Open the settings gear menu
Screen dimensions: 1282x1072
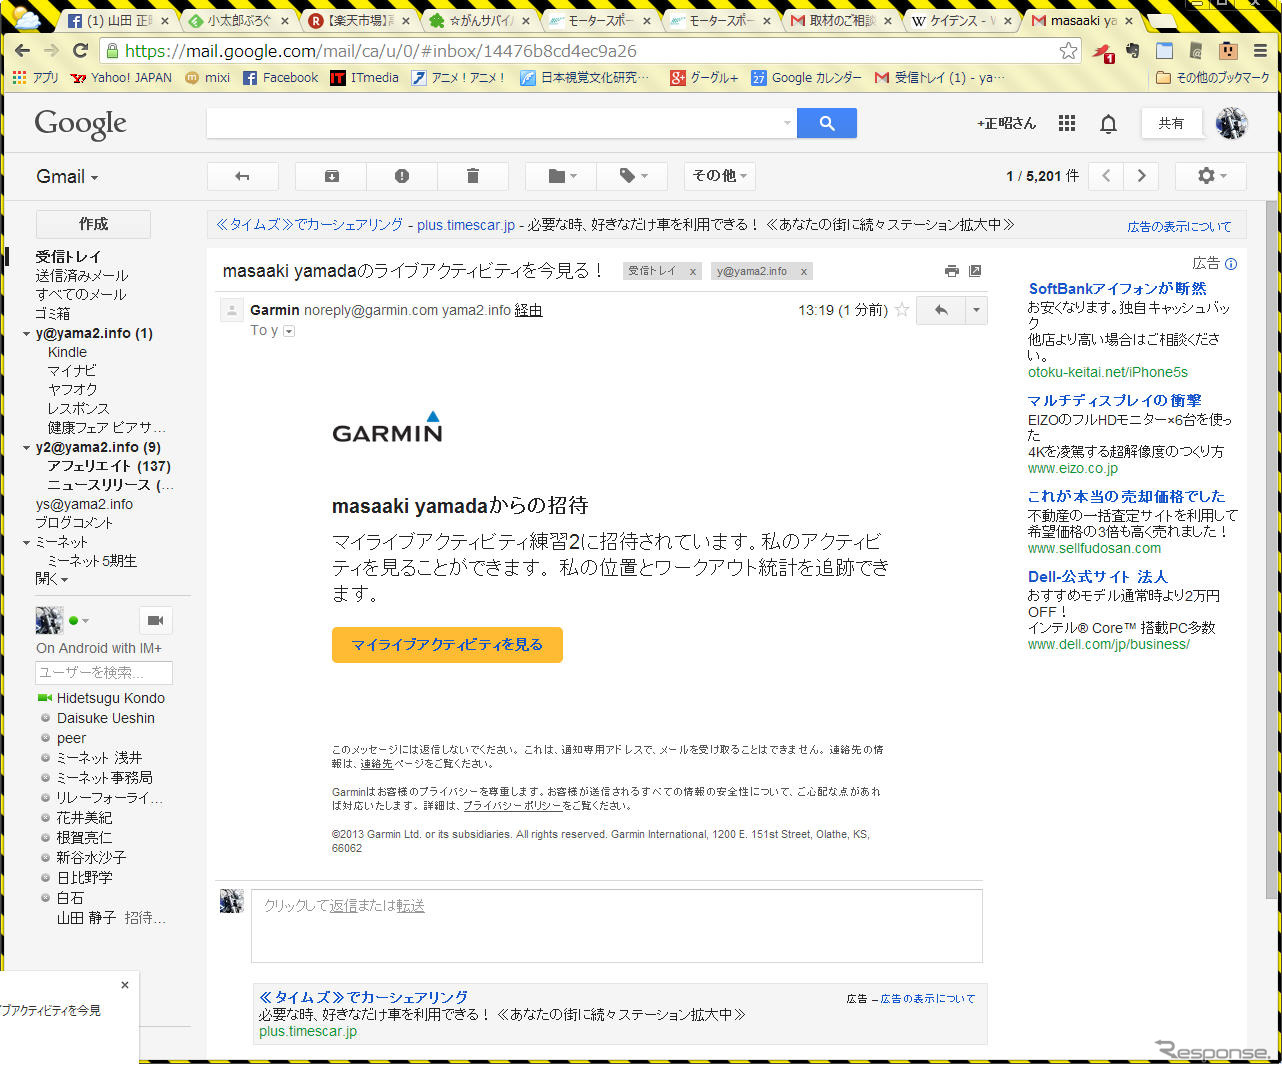tap(1211, 176)
